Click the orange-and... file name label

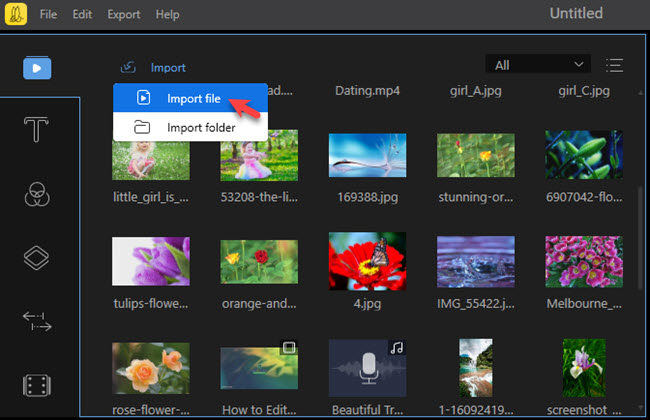pos(259,303)
